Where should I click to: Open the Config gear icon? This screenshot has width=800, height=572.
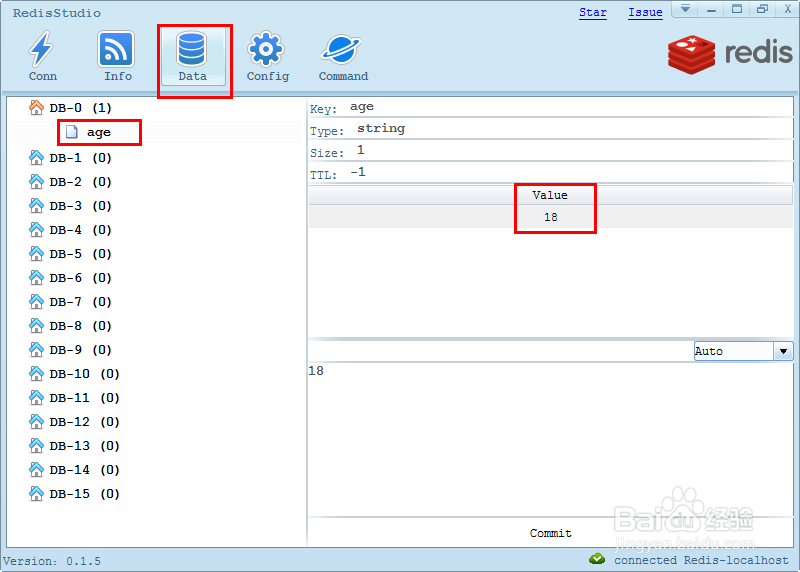(x=266, y=49)
